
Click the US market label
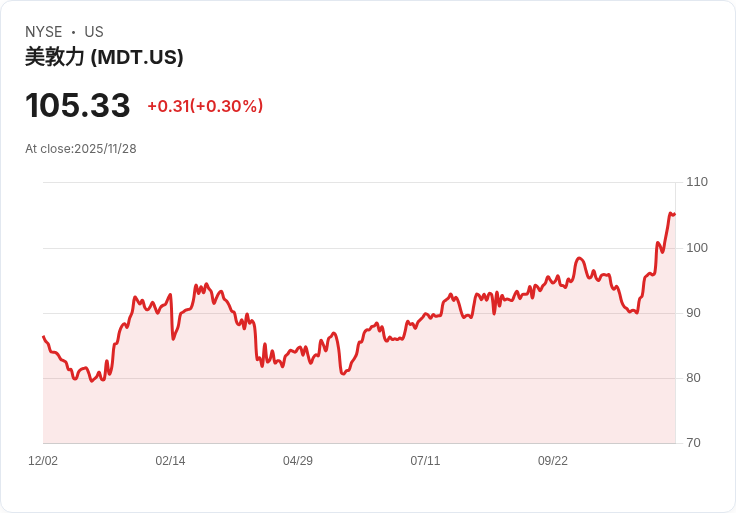tap(94, 32)
